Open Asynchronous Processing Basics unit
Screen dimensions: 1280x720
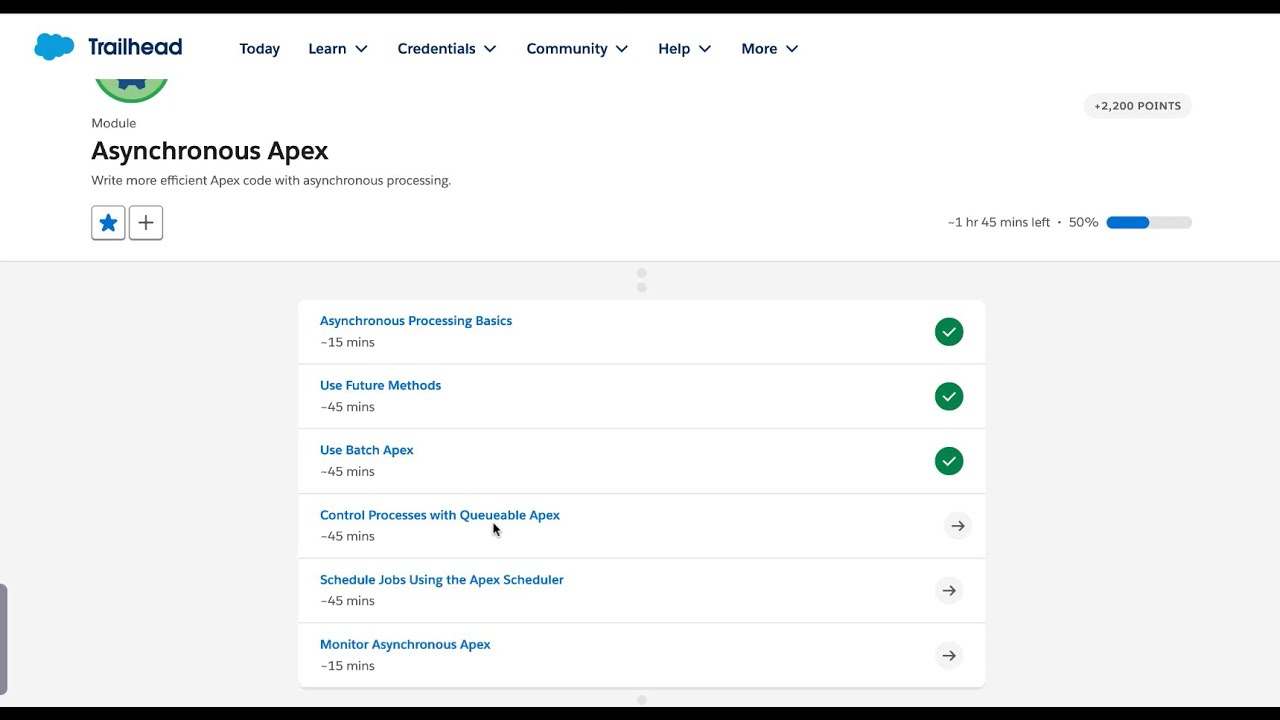tap(416, 321)
